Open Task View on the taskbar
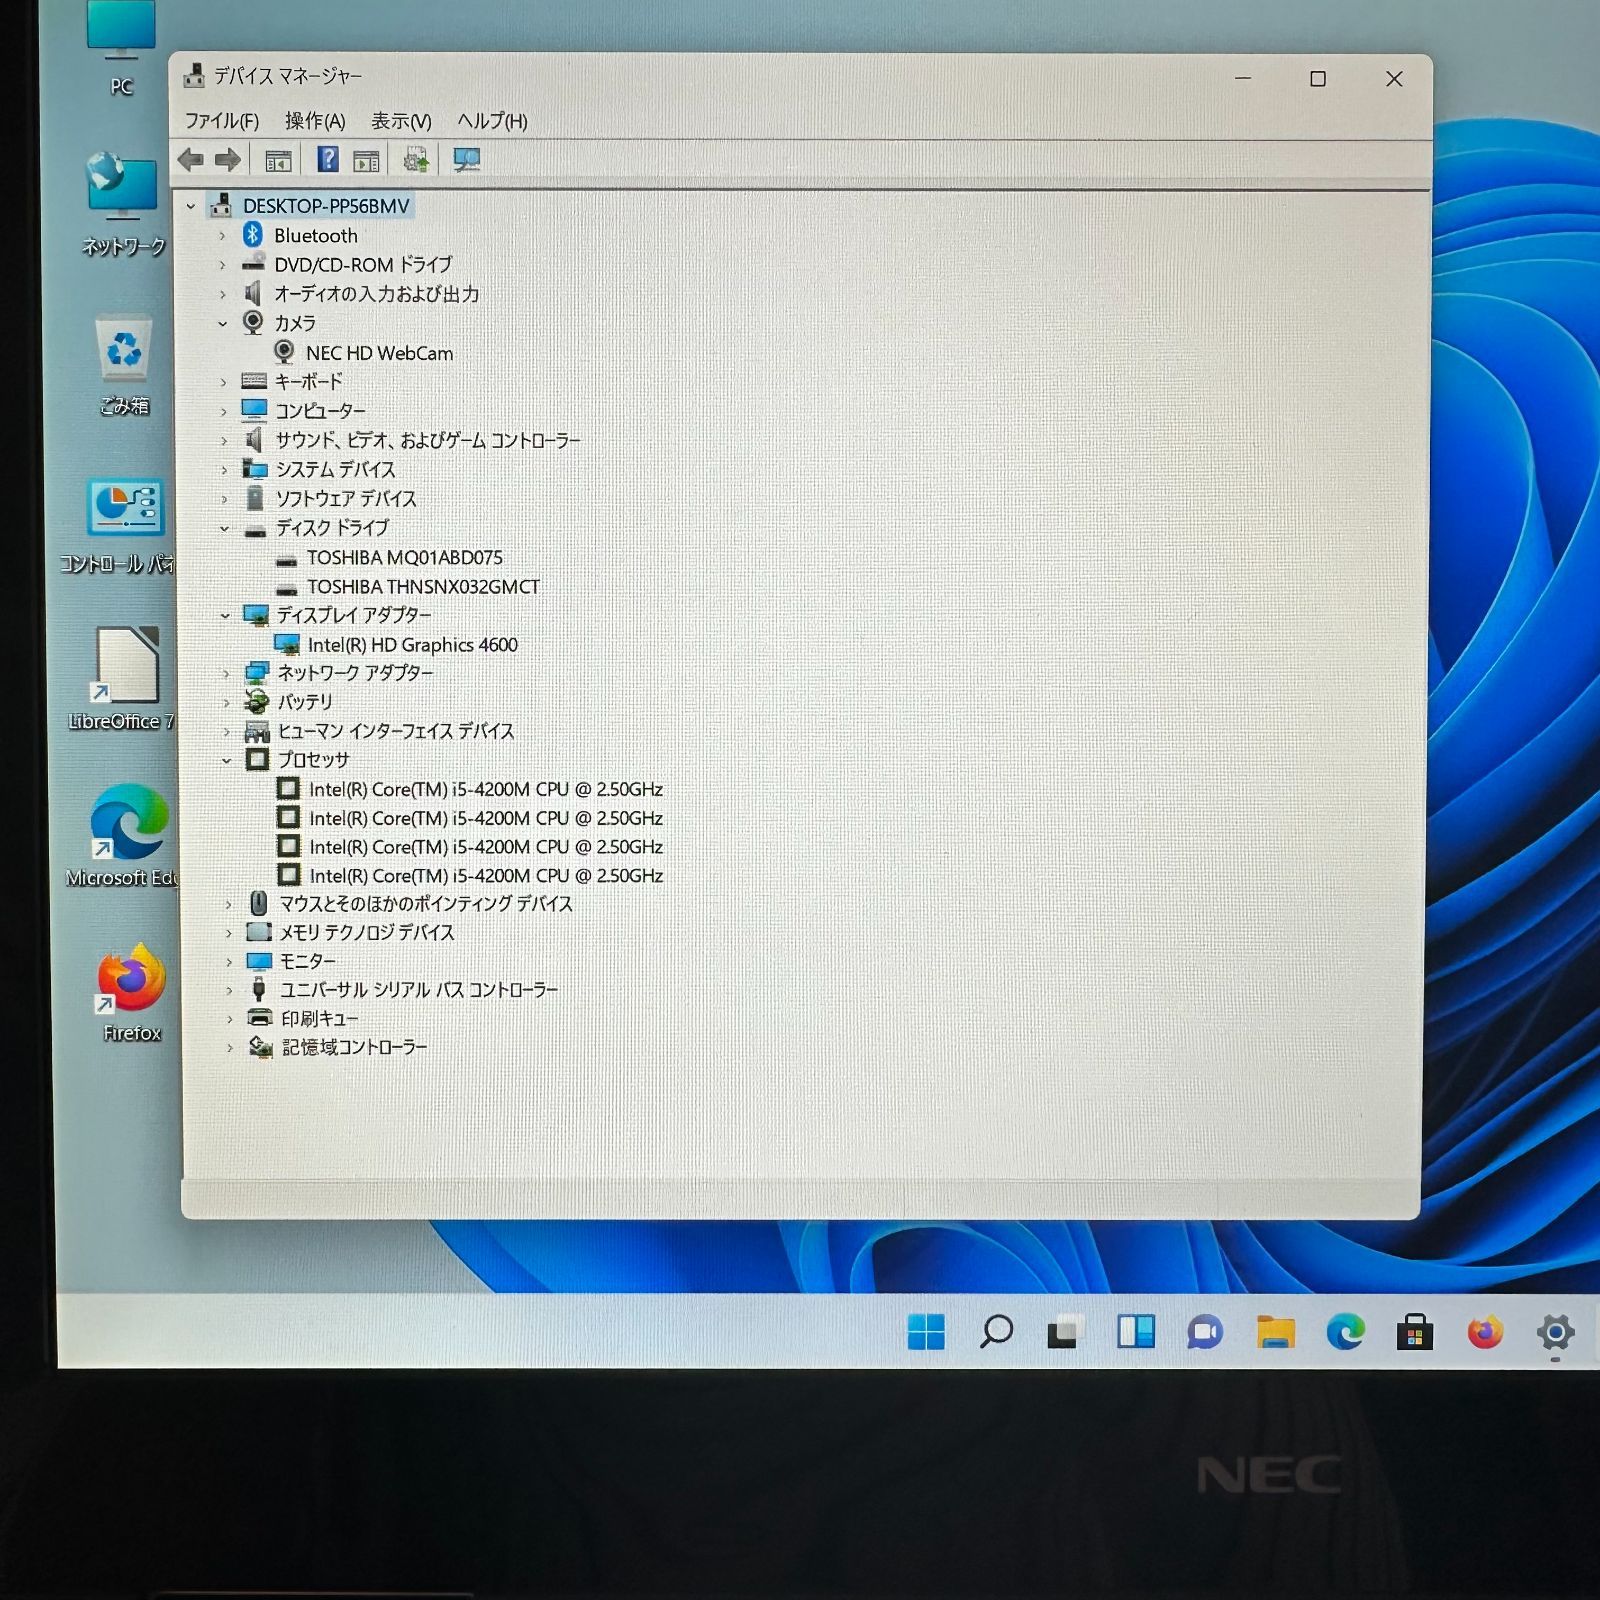This screenshot has width=1600, height=1600. (1065, 1332)
